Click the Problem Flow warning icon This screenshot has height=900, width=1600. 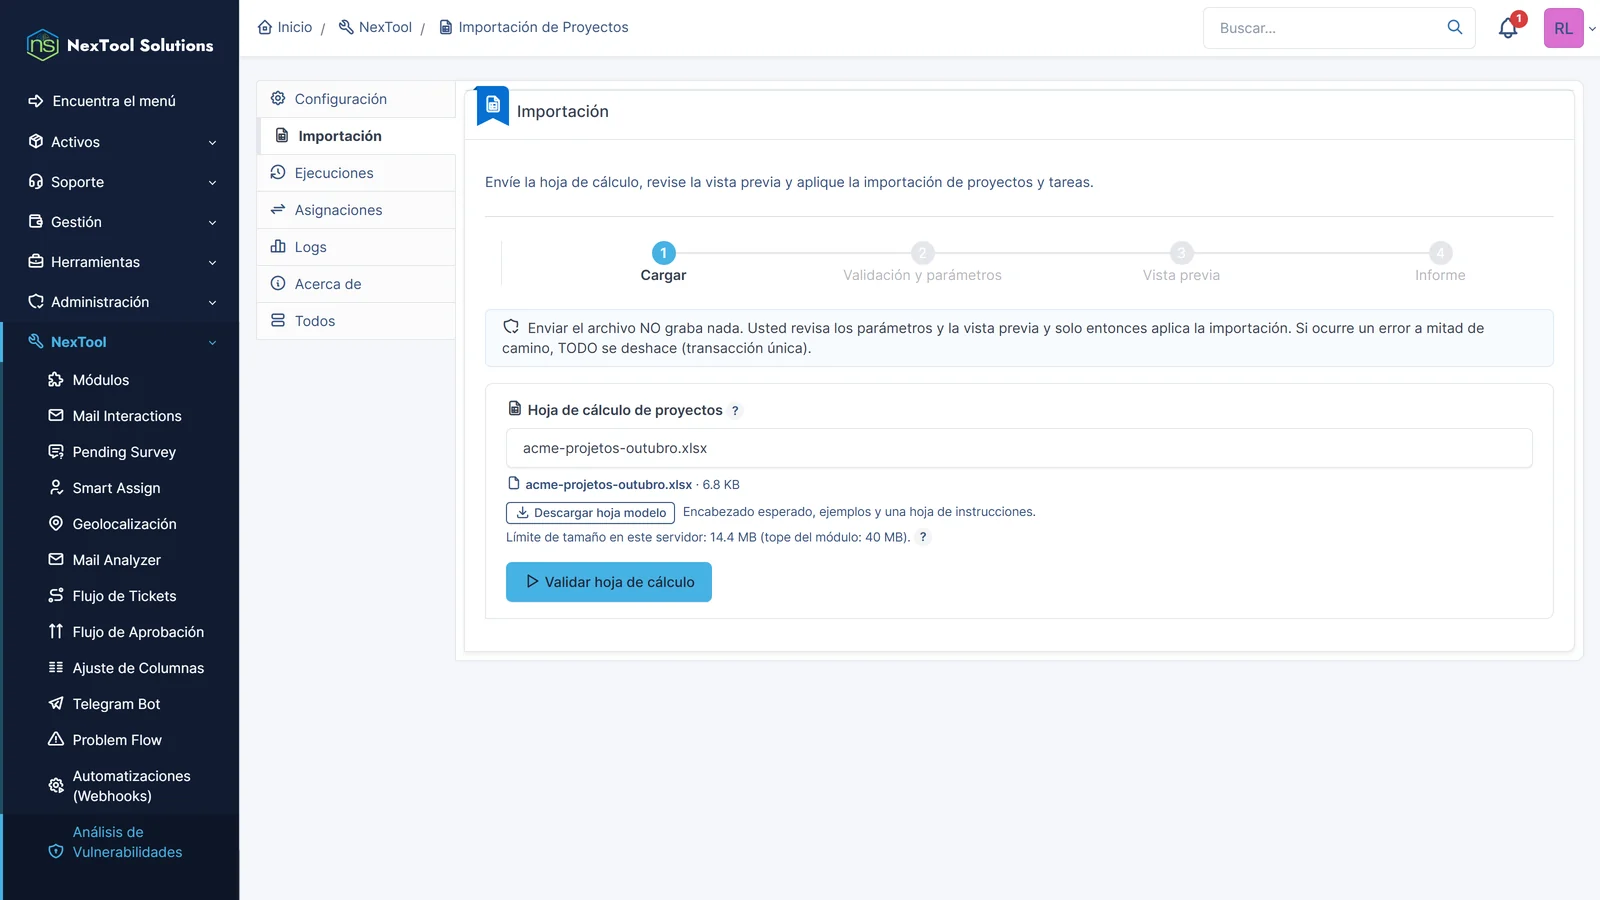coord(56,740)
